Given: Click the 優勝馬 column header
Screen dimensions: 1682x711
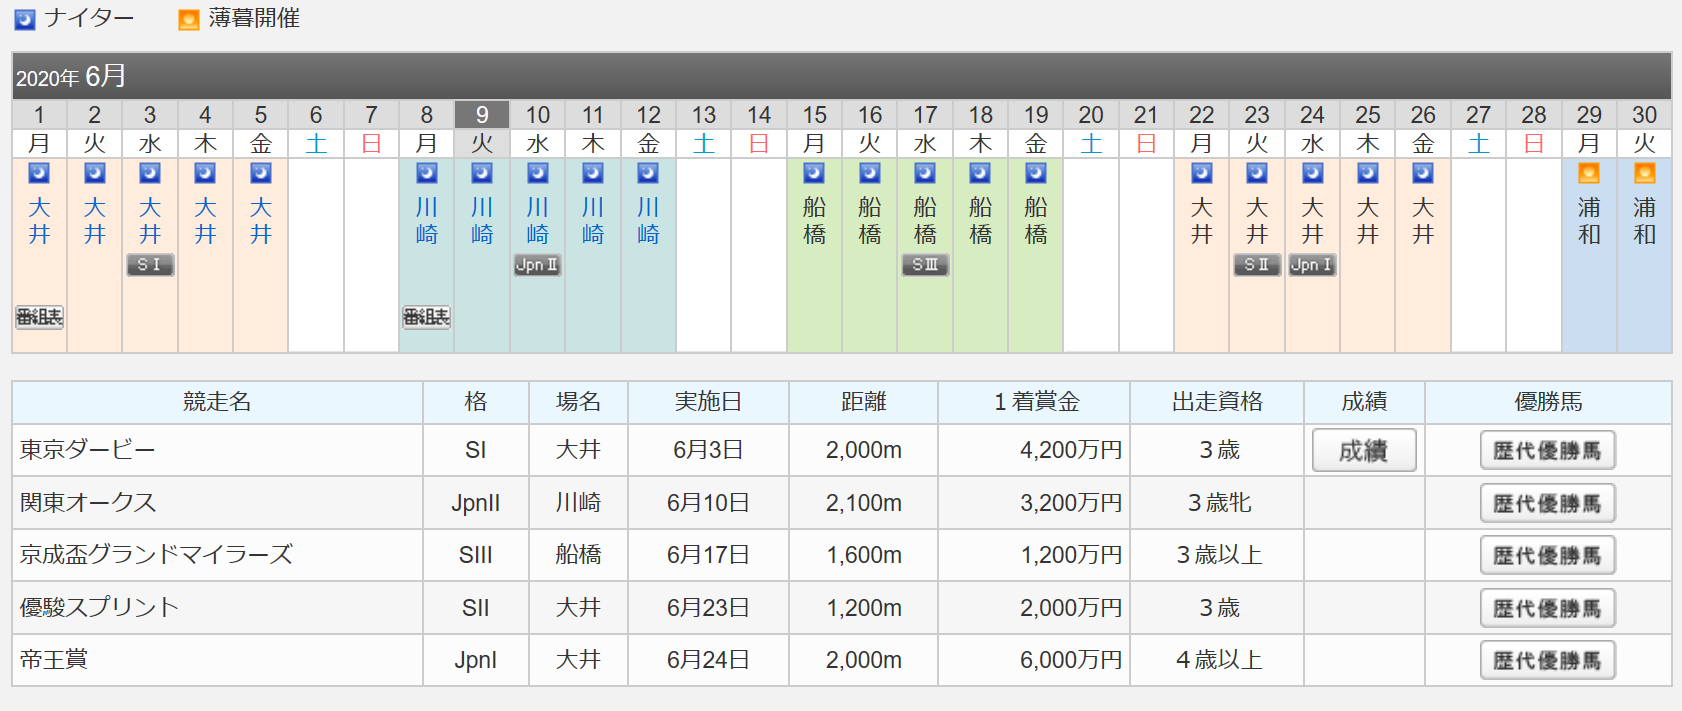Looking at the screenshot, I should [1548, 402].
